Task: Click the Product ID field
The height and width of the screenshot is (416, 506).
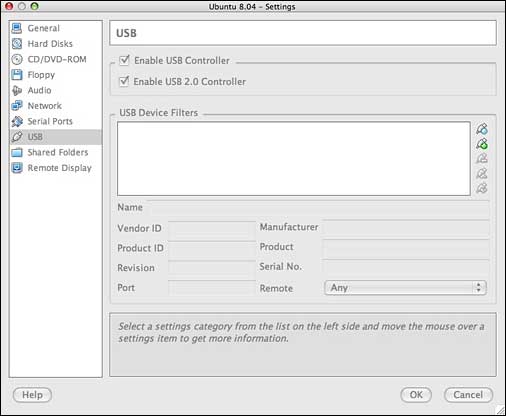Action: tap(212, 248)
